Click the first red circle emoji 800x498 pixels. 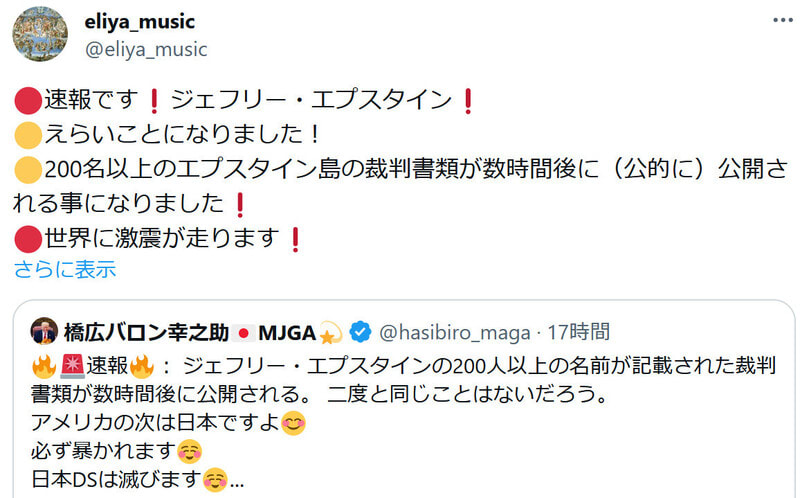(x=28, y=100)
